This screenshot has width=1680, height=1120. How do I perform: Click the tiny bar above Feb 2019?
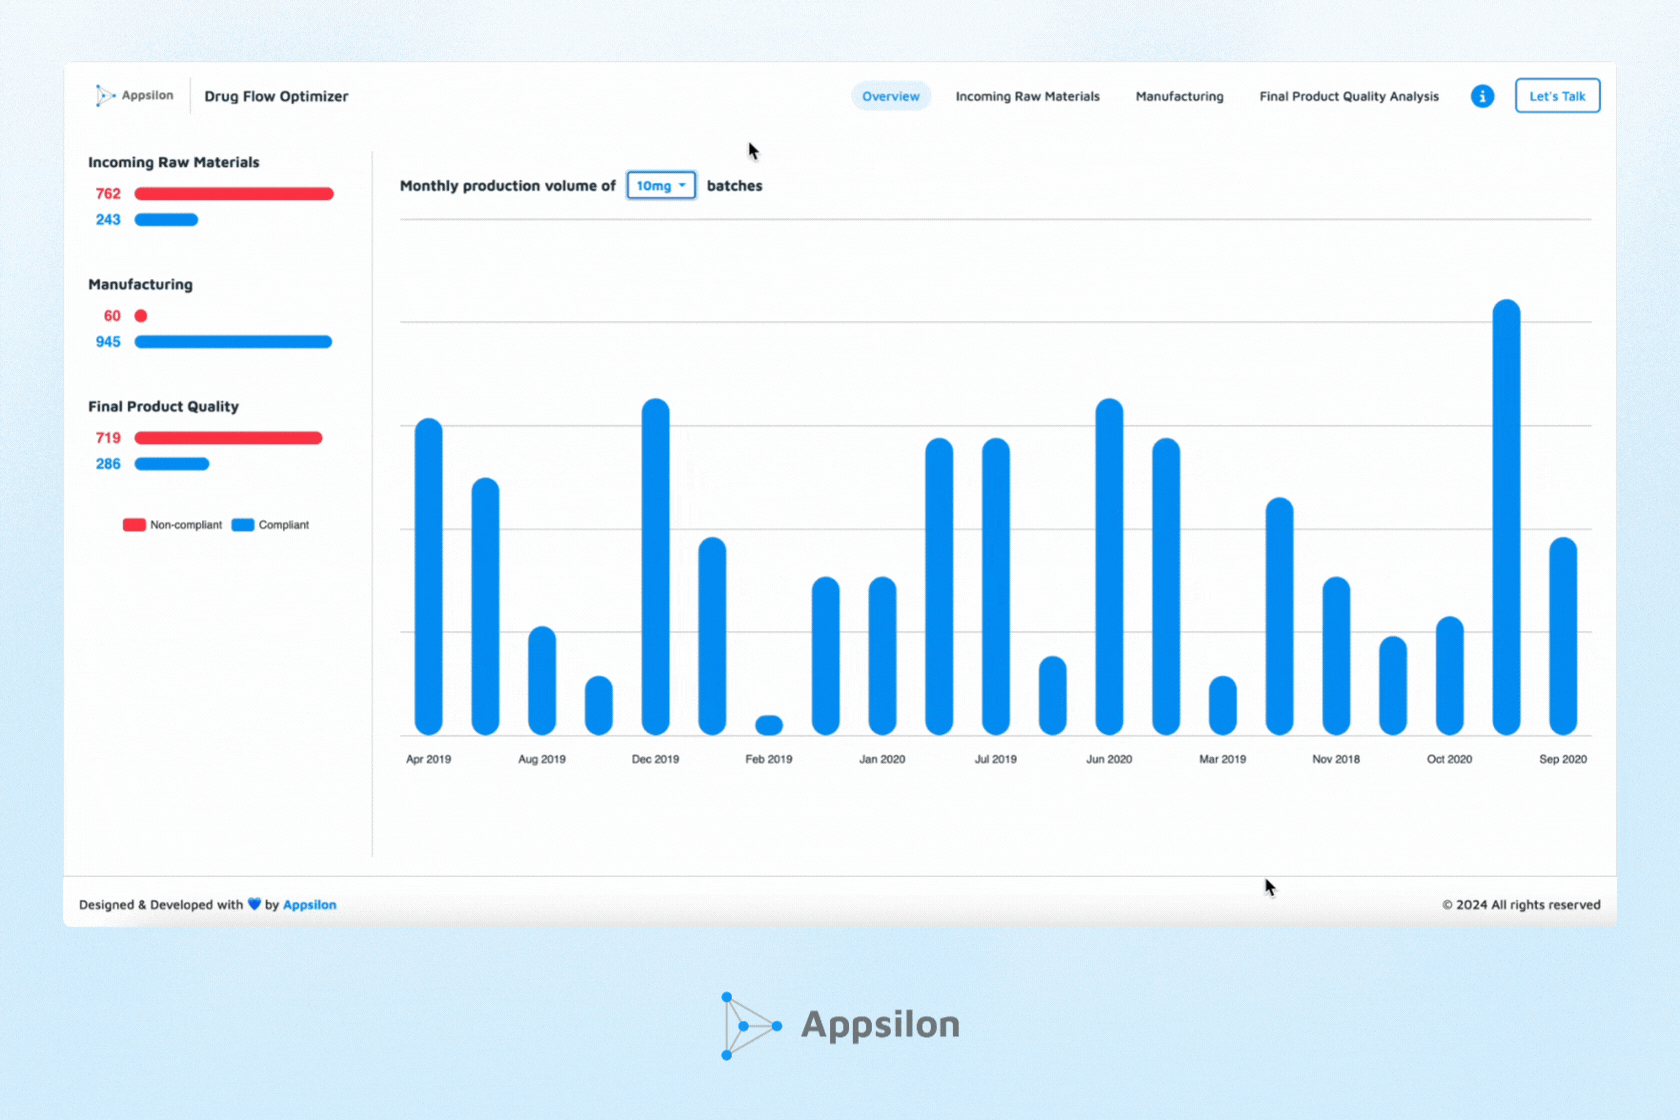[769, 725]
